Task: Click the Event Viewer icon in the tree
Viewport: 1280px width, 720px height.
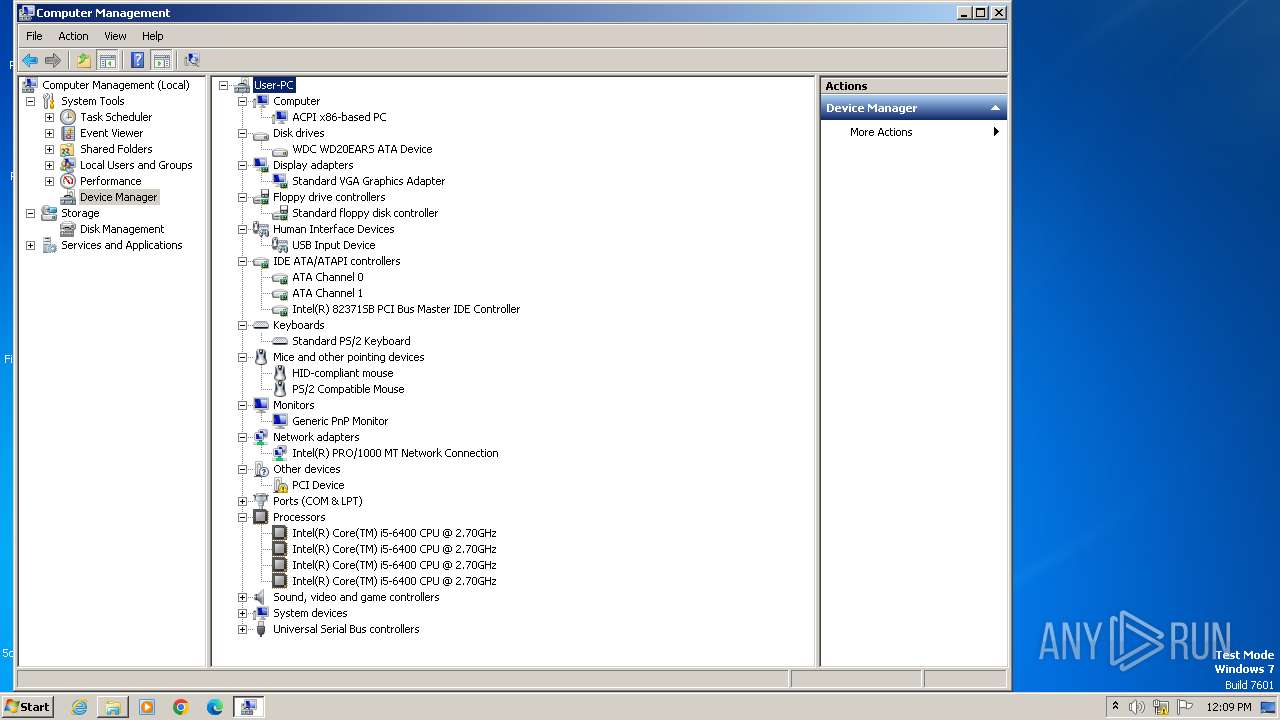Action: coord(68,133)
